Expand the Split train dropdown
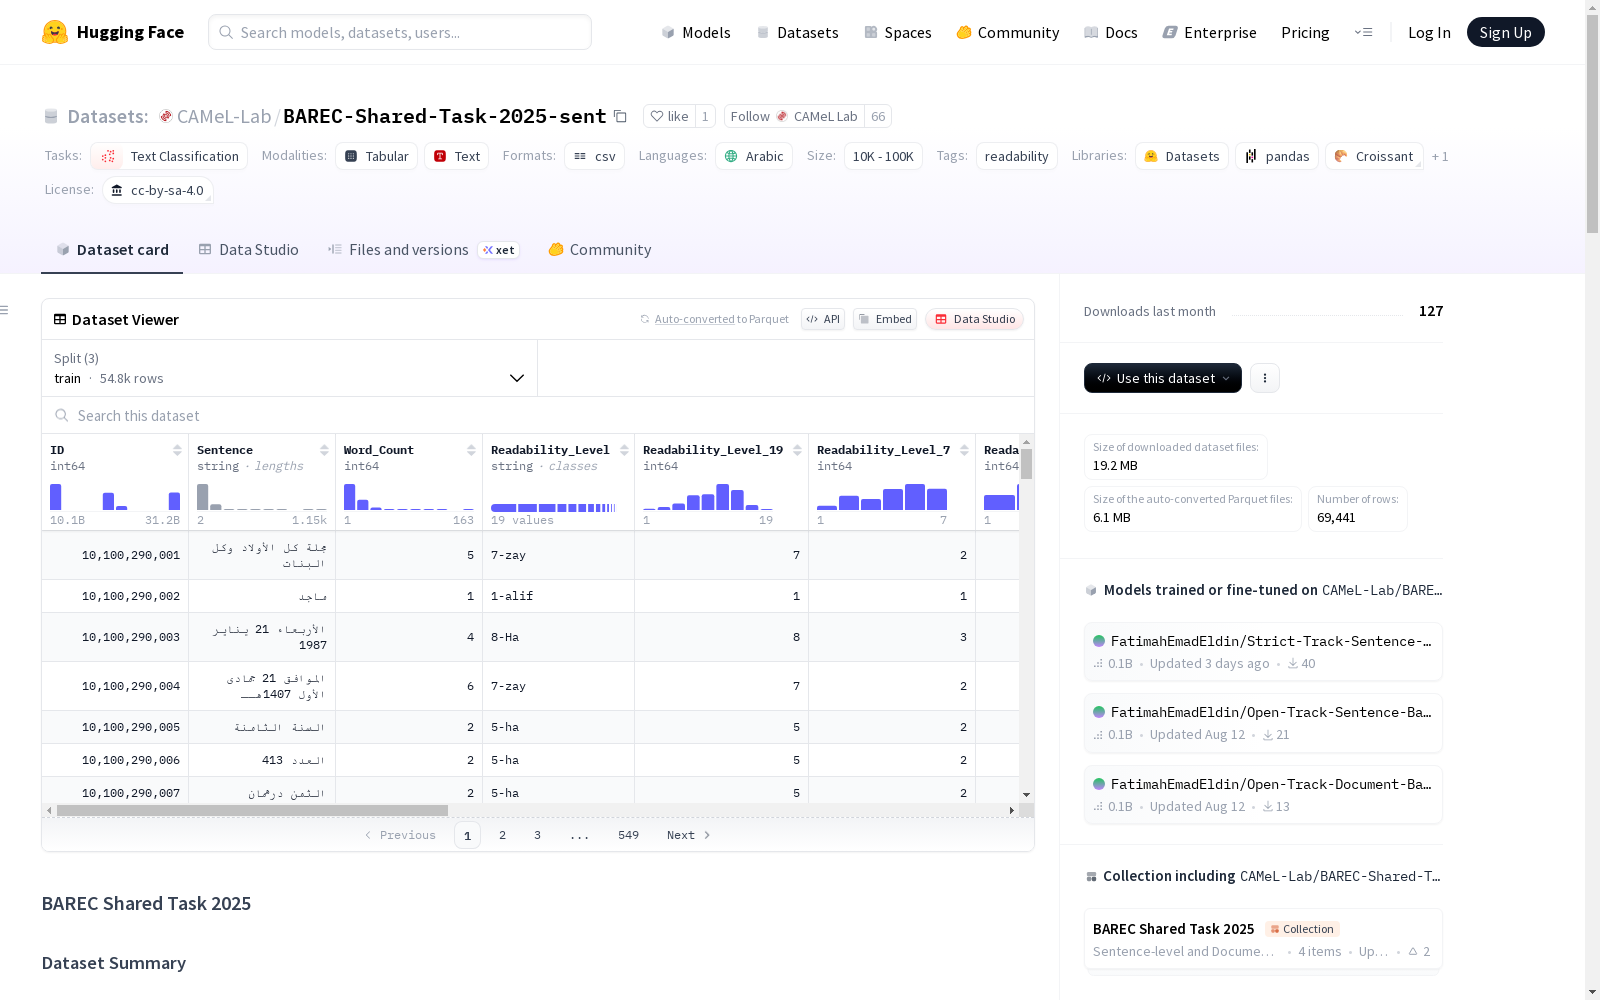Viewport: 1600px width, 1000px height. [289, 368]
